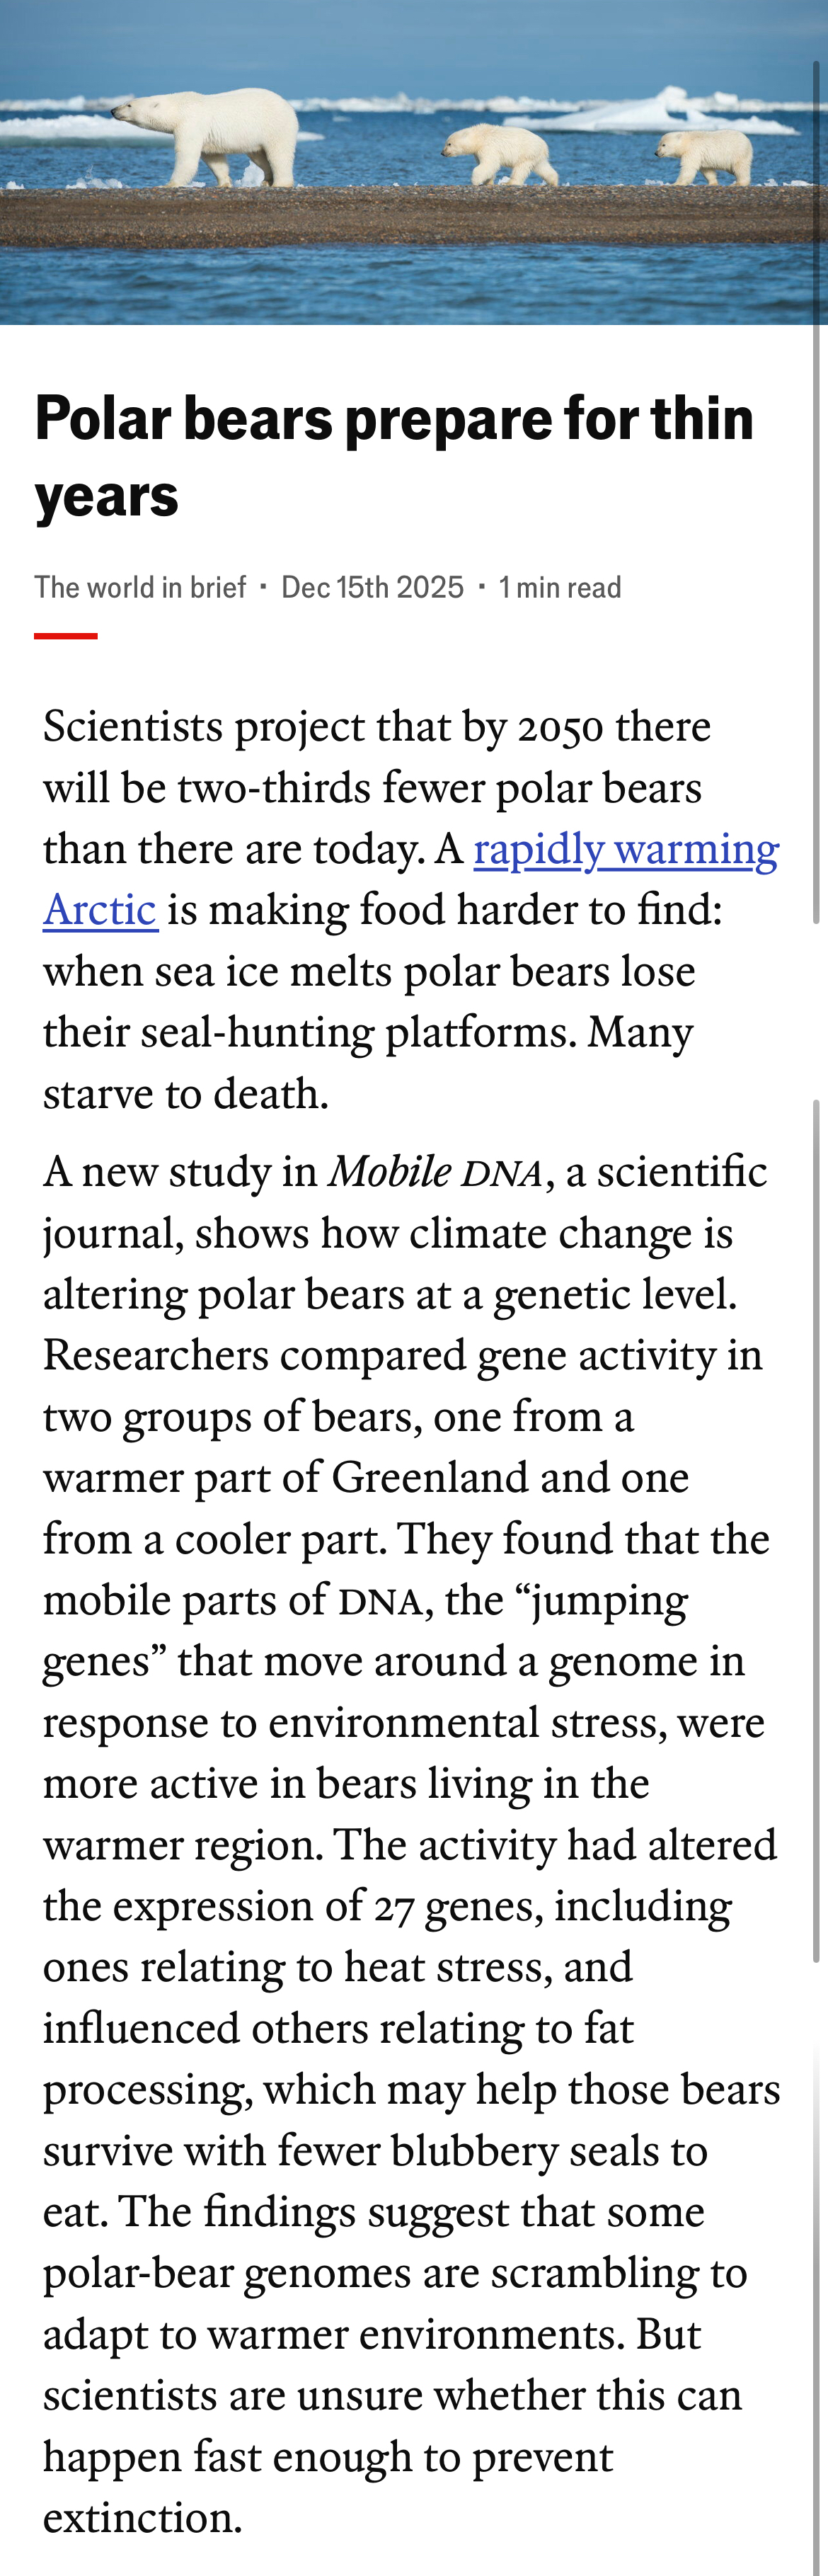Click the phrase "jumping genes" in text
Image resolution: width=828 pixels, height=2576 pixels.
pyautogui.click(x=365, y=1630)
